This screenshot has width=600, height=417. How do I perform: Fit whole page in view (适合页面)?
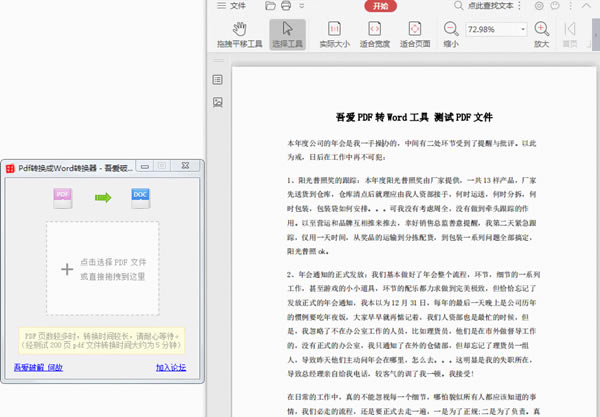coord(414,35)
